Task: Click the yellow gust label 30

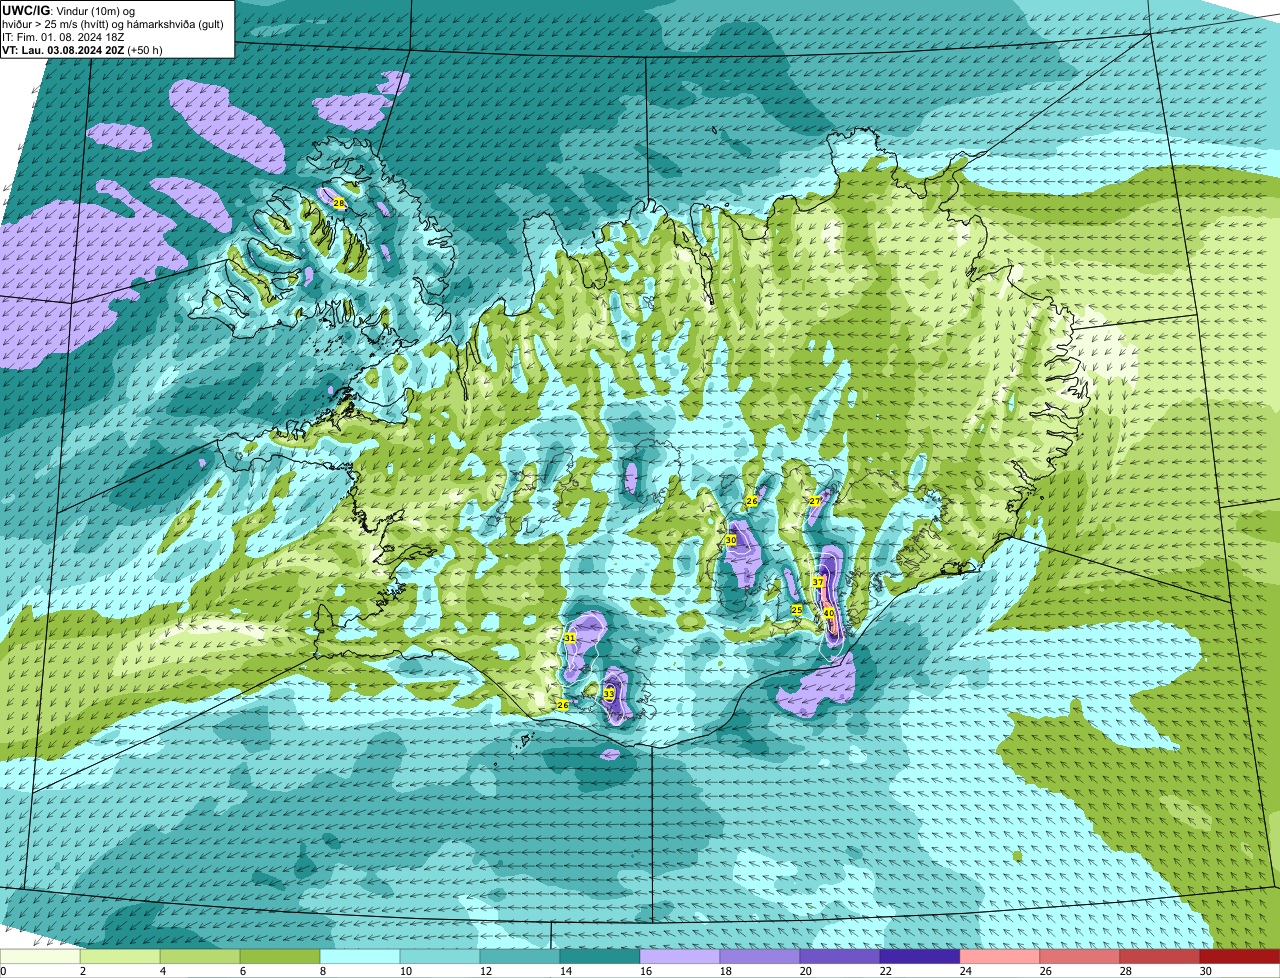Action: (x=731, y=540)
